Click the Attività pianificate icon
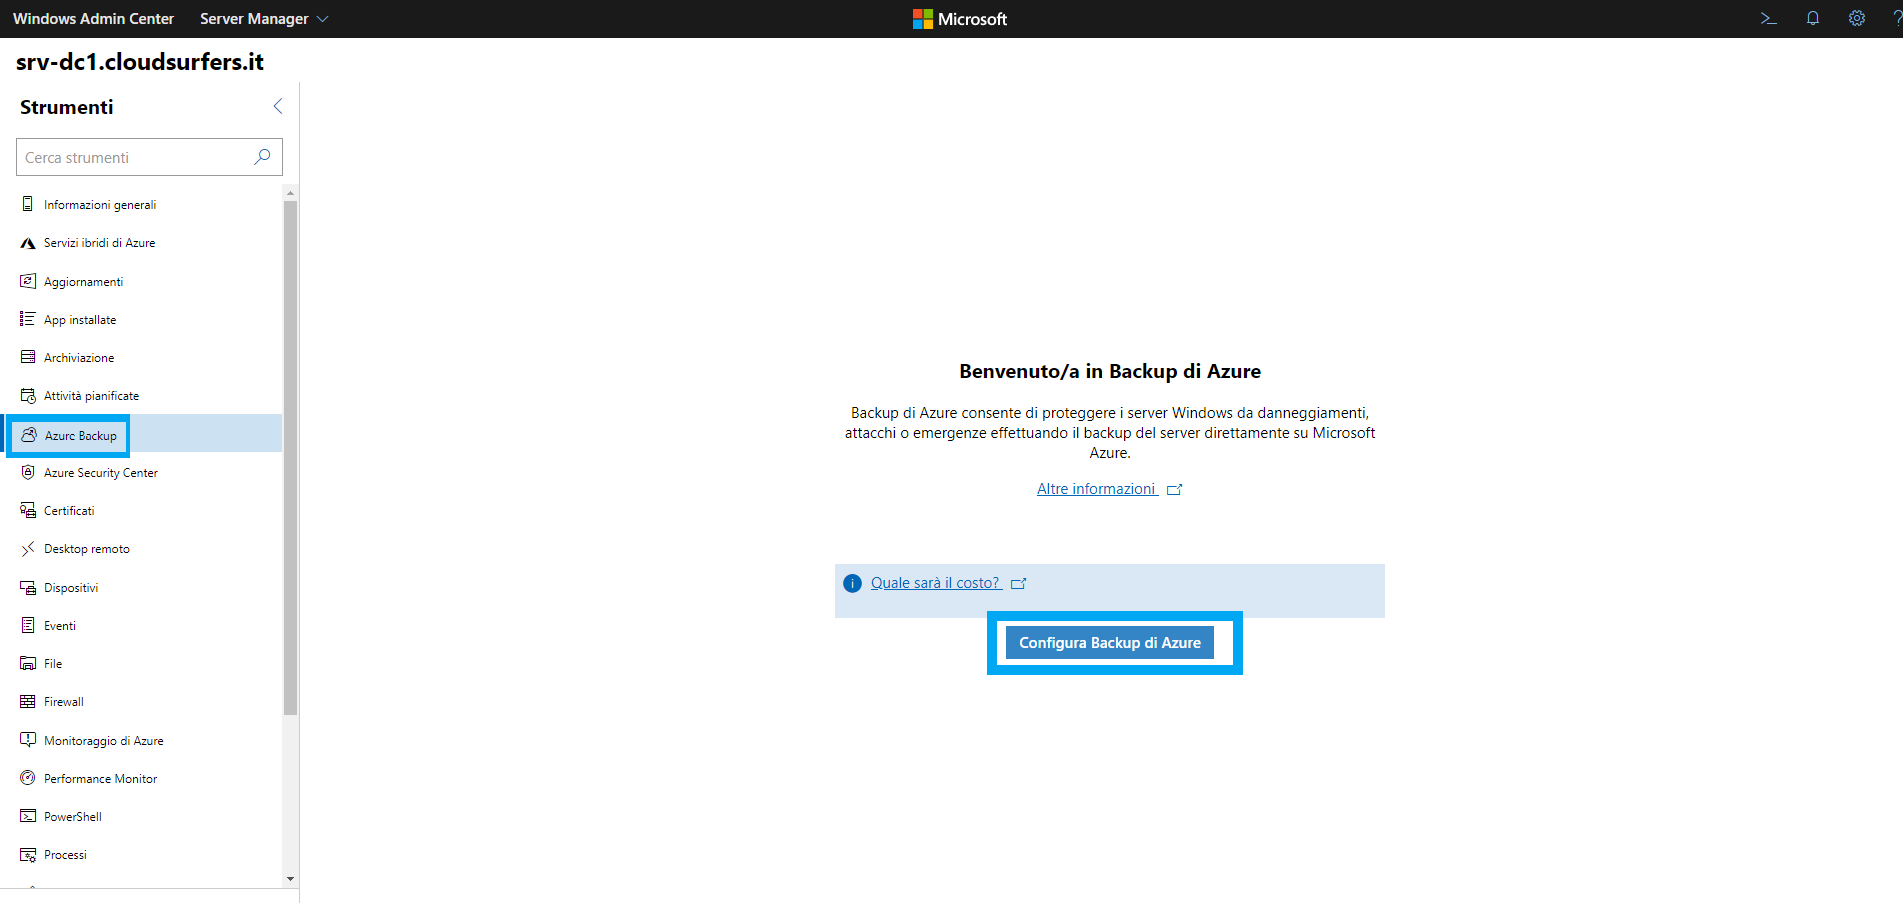The height and width of the screenshot is (903, 1903). point(28,396)
